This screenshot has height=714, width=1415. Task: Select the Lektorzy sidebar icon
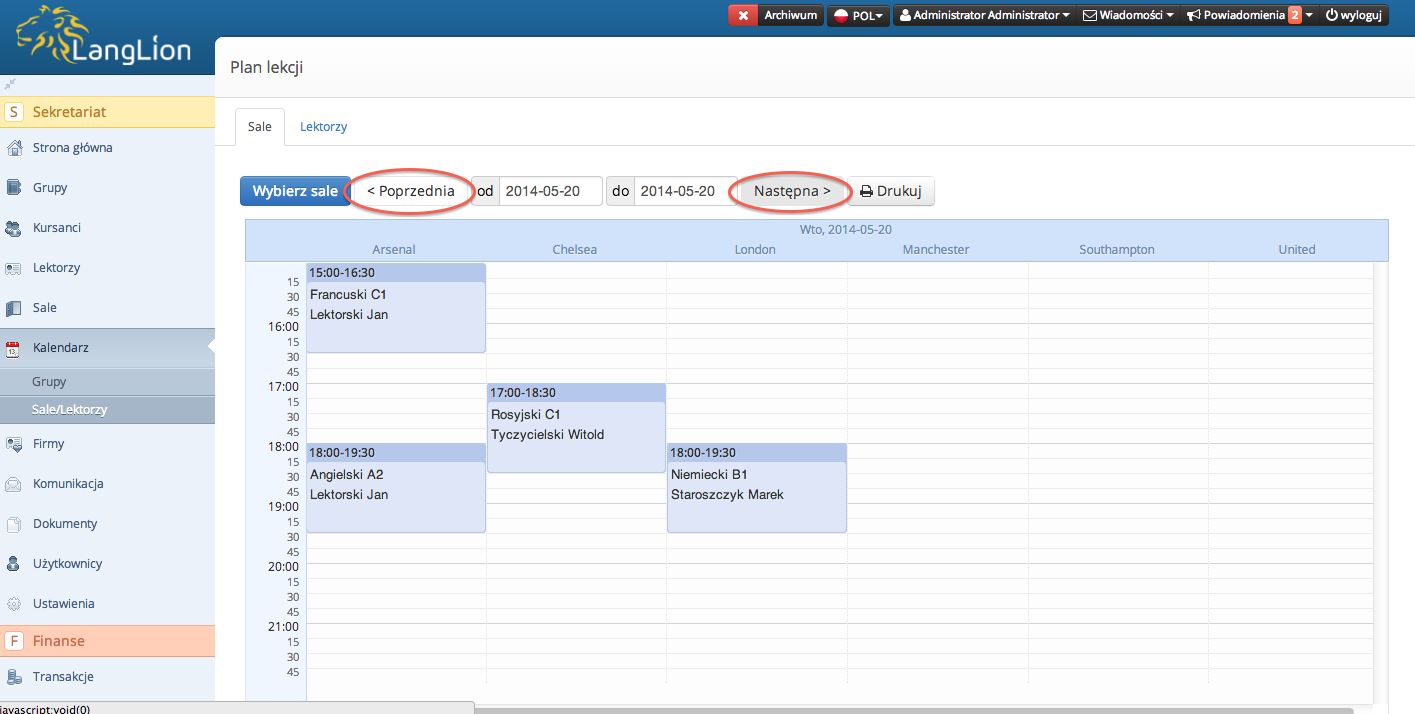click(x=14, y=268)
